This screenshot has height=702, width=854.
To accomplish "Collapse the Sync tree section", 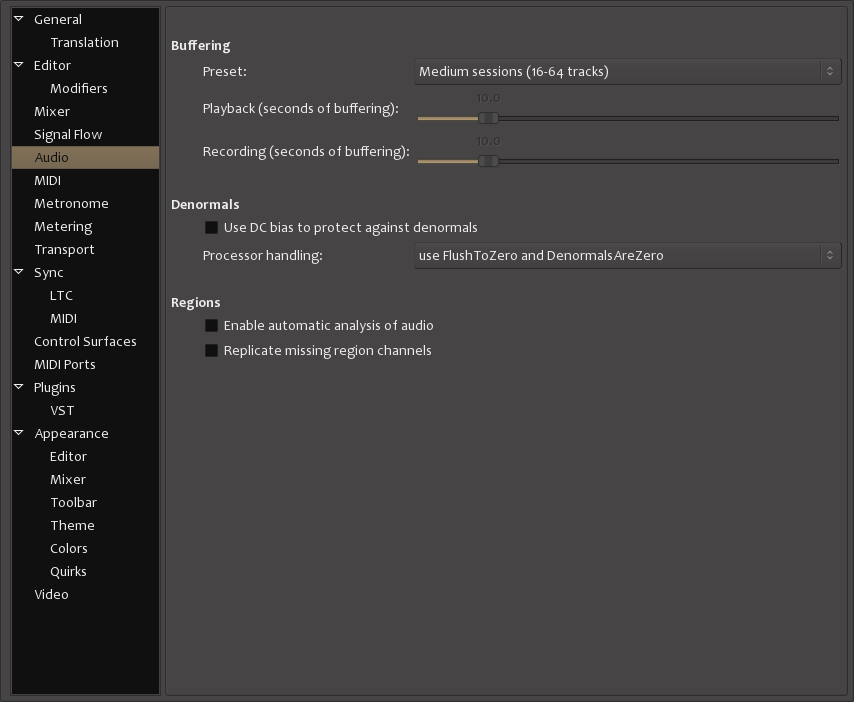I will point(19,272).
